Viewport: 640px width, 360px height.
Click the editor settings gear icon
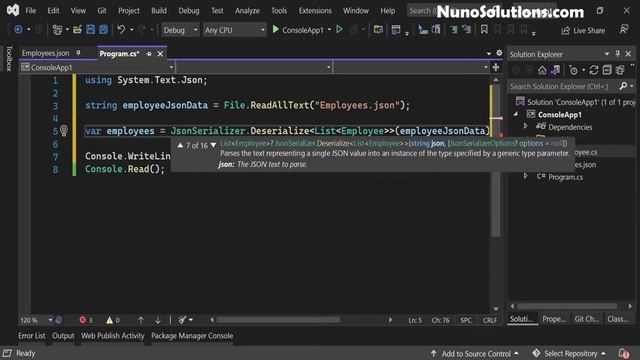coord(499,53)
